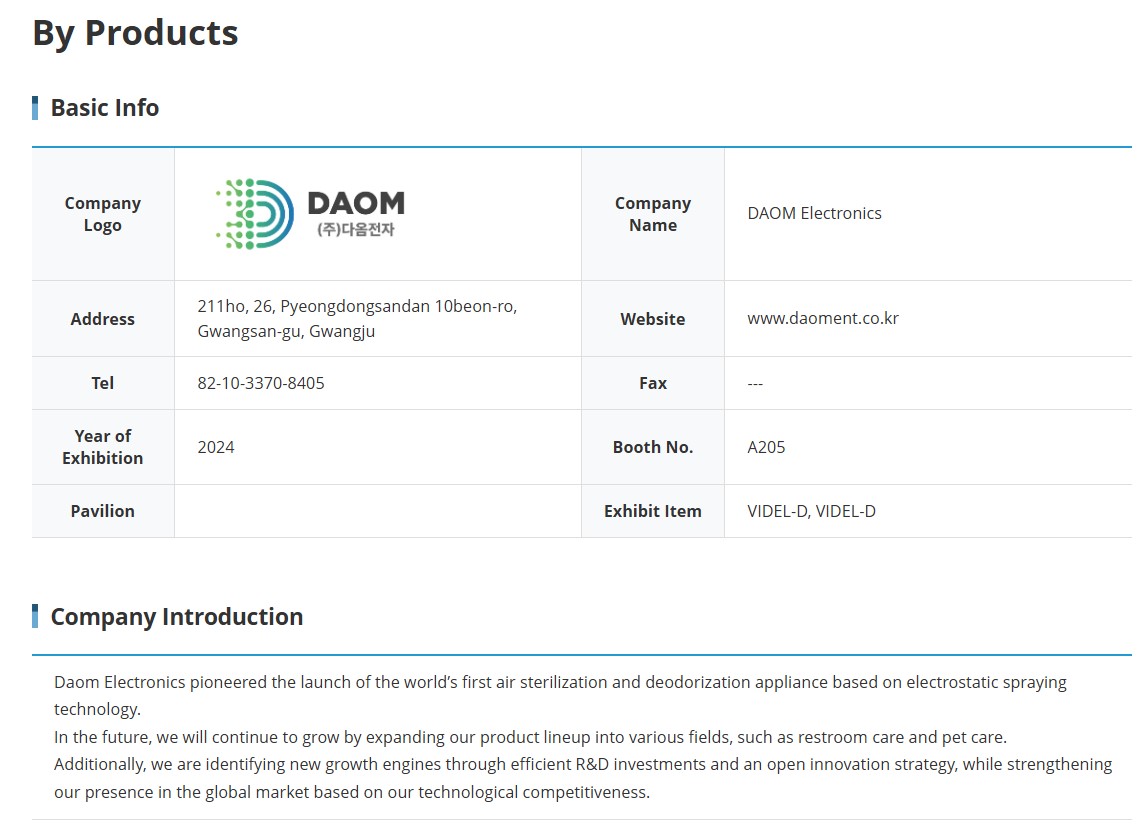This screenshot has width=1147, height=828.
Task: Click the green dotted D logo emblem
Action: pos(255,214)
